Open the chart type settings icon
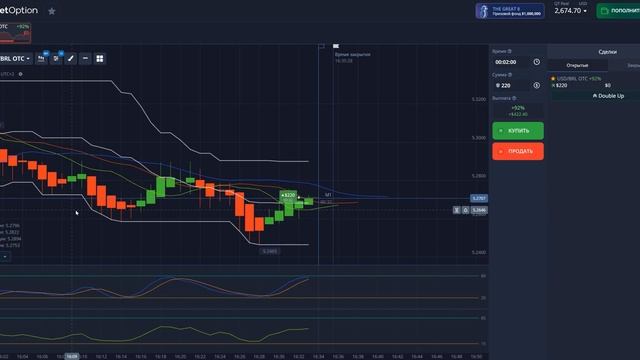The height and width of the screenshot is (360, 640). click(41, 59)
